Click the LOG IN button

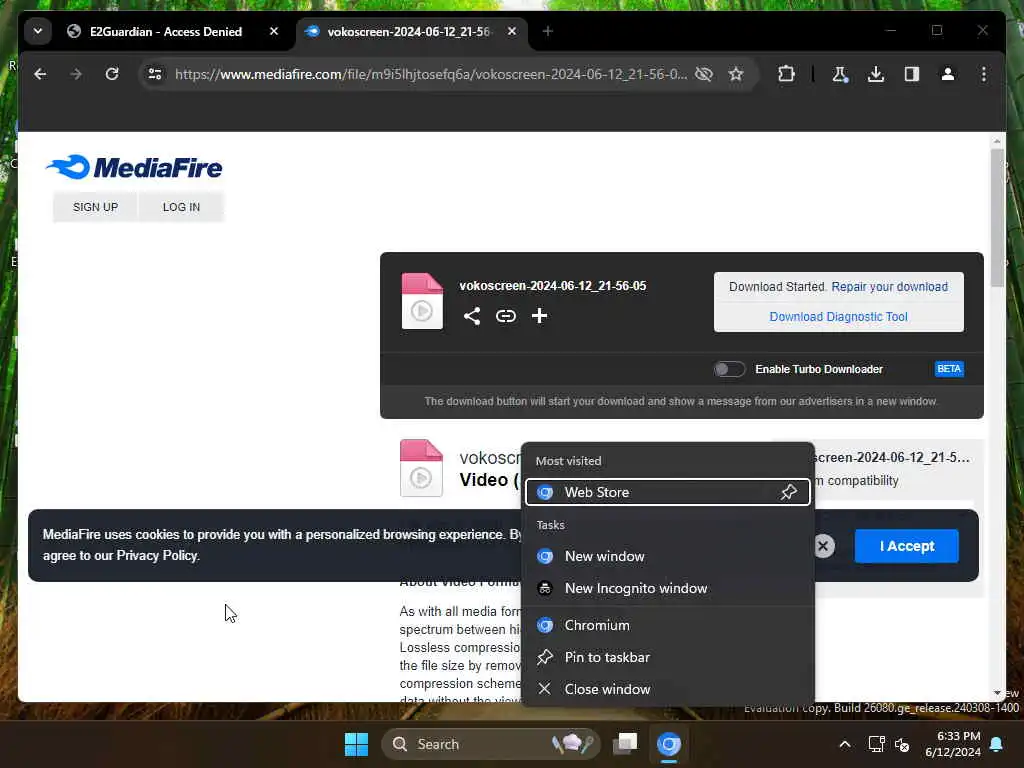coord(182,207)
